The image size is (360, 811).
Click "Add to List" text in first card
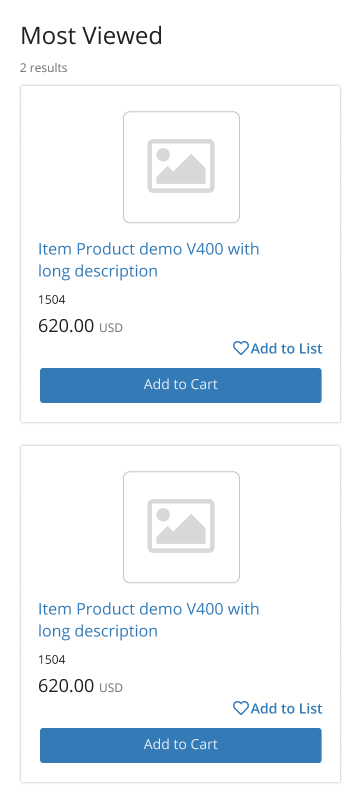click(287, 349)
